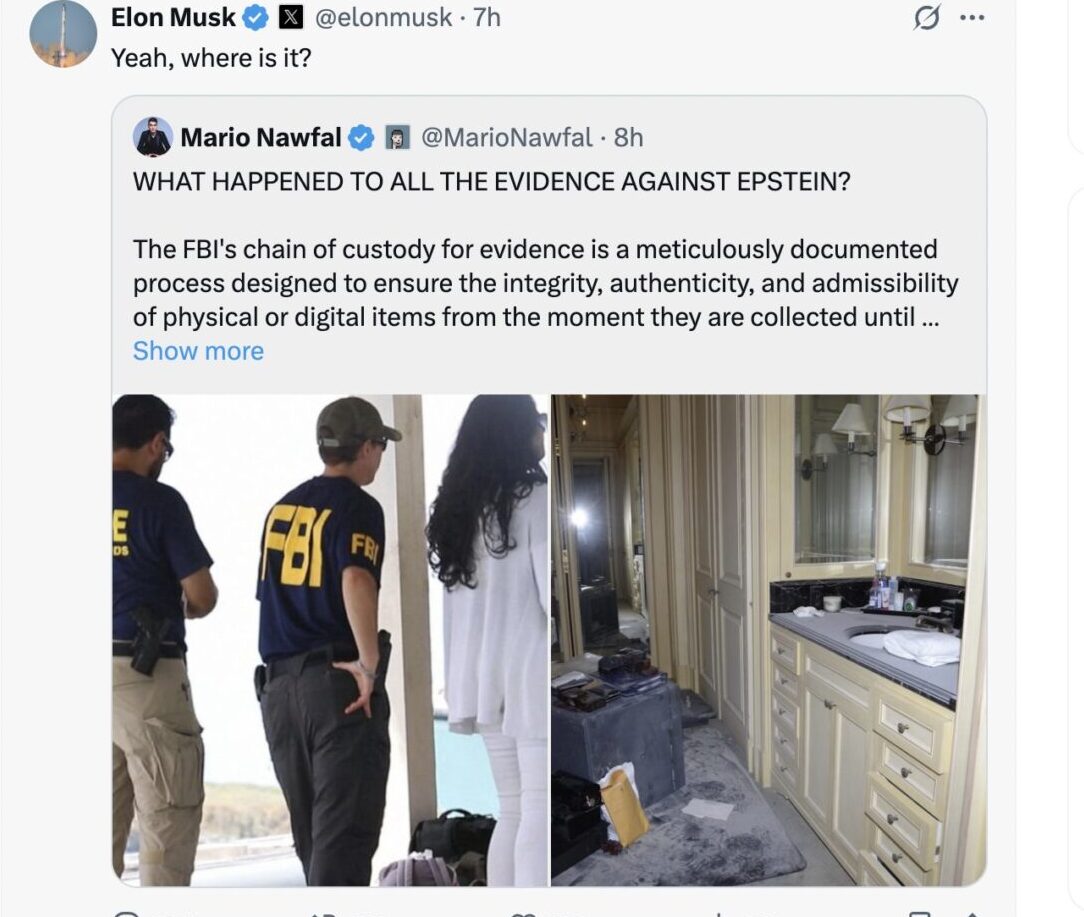The height and width of the screenshot is (917, 1084).
Task: Open quoted post headline about Epstein evidence
Action: [x=492, y=181]
